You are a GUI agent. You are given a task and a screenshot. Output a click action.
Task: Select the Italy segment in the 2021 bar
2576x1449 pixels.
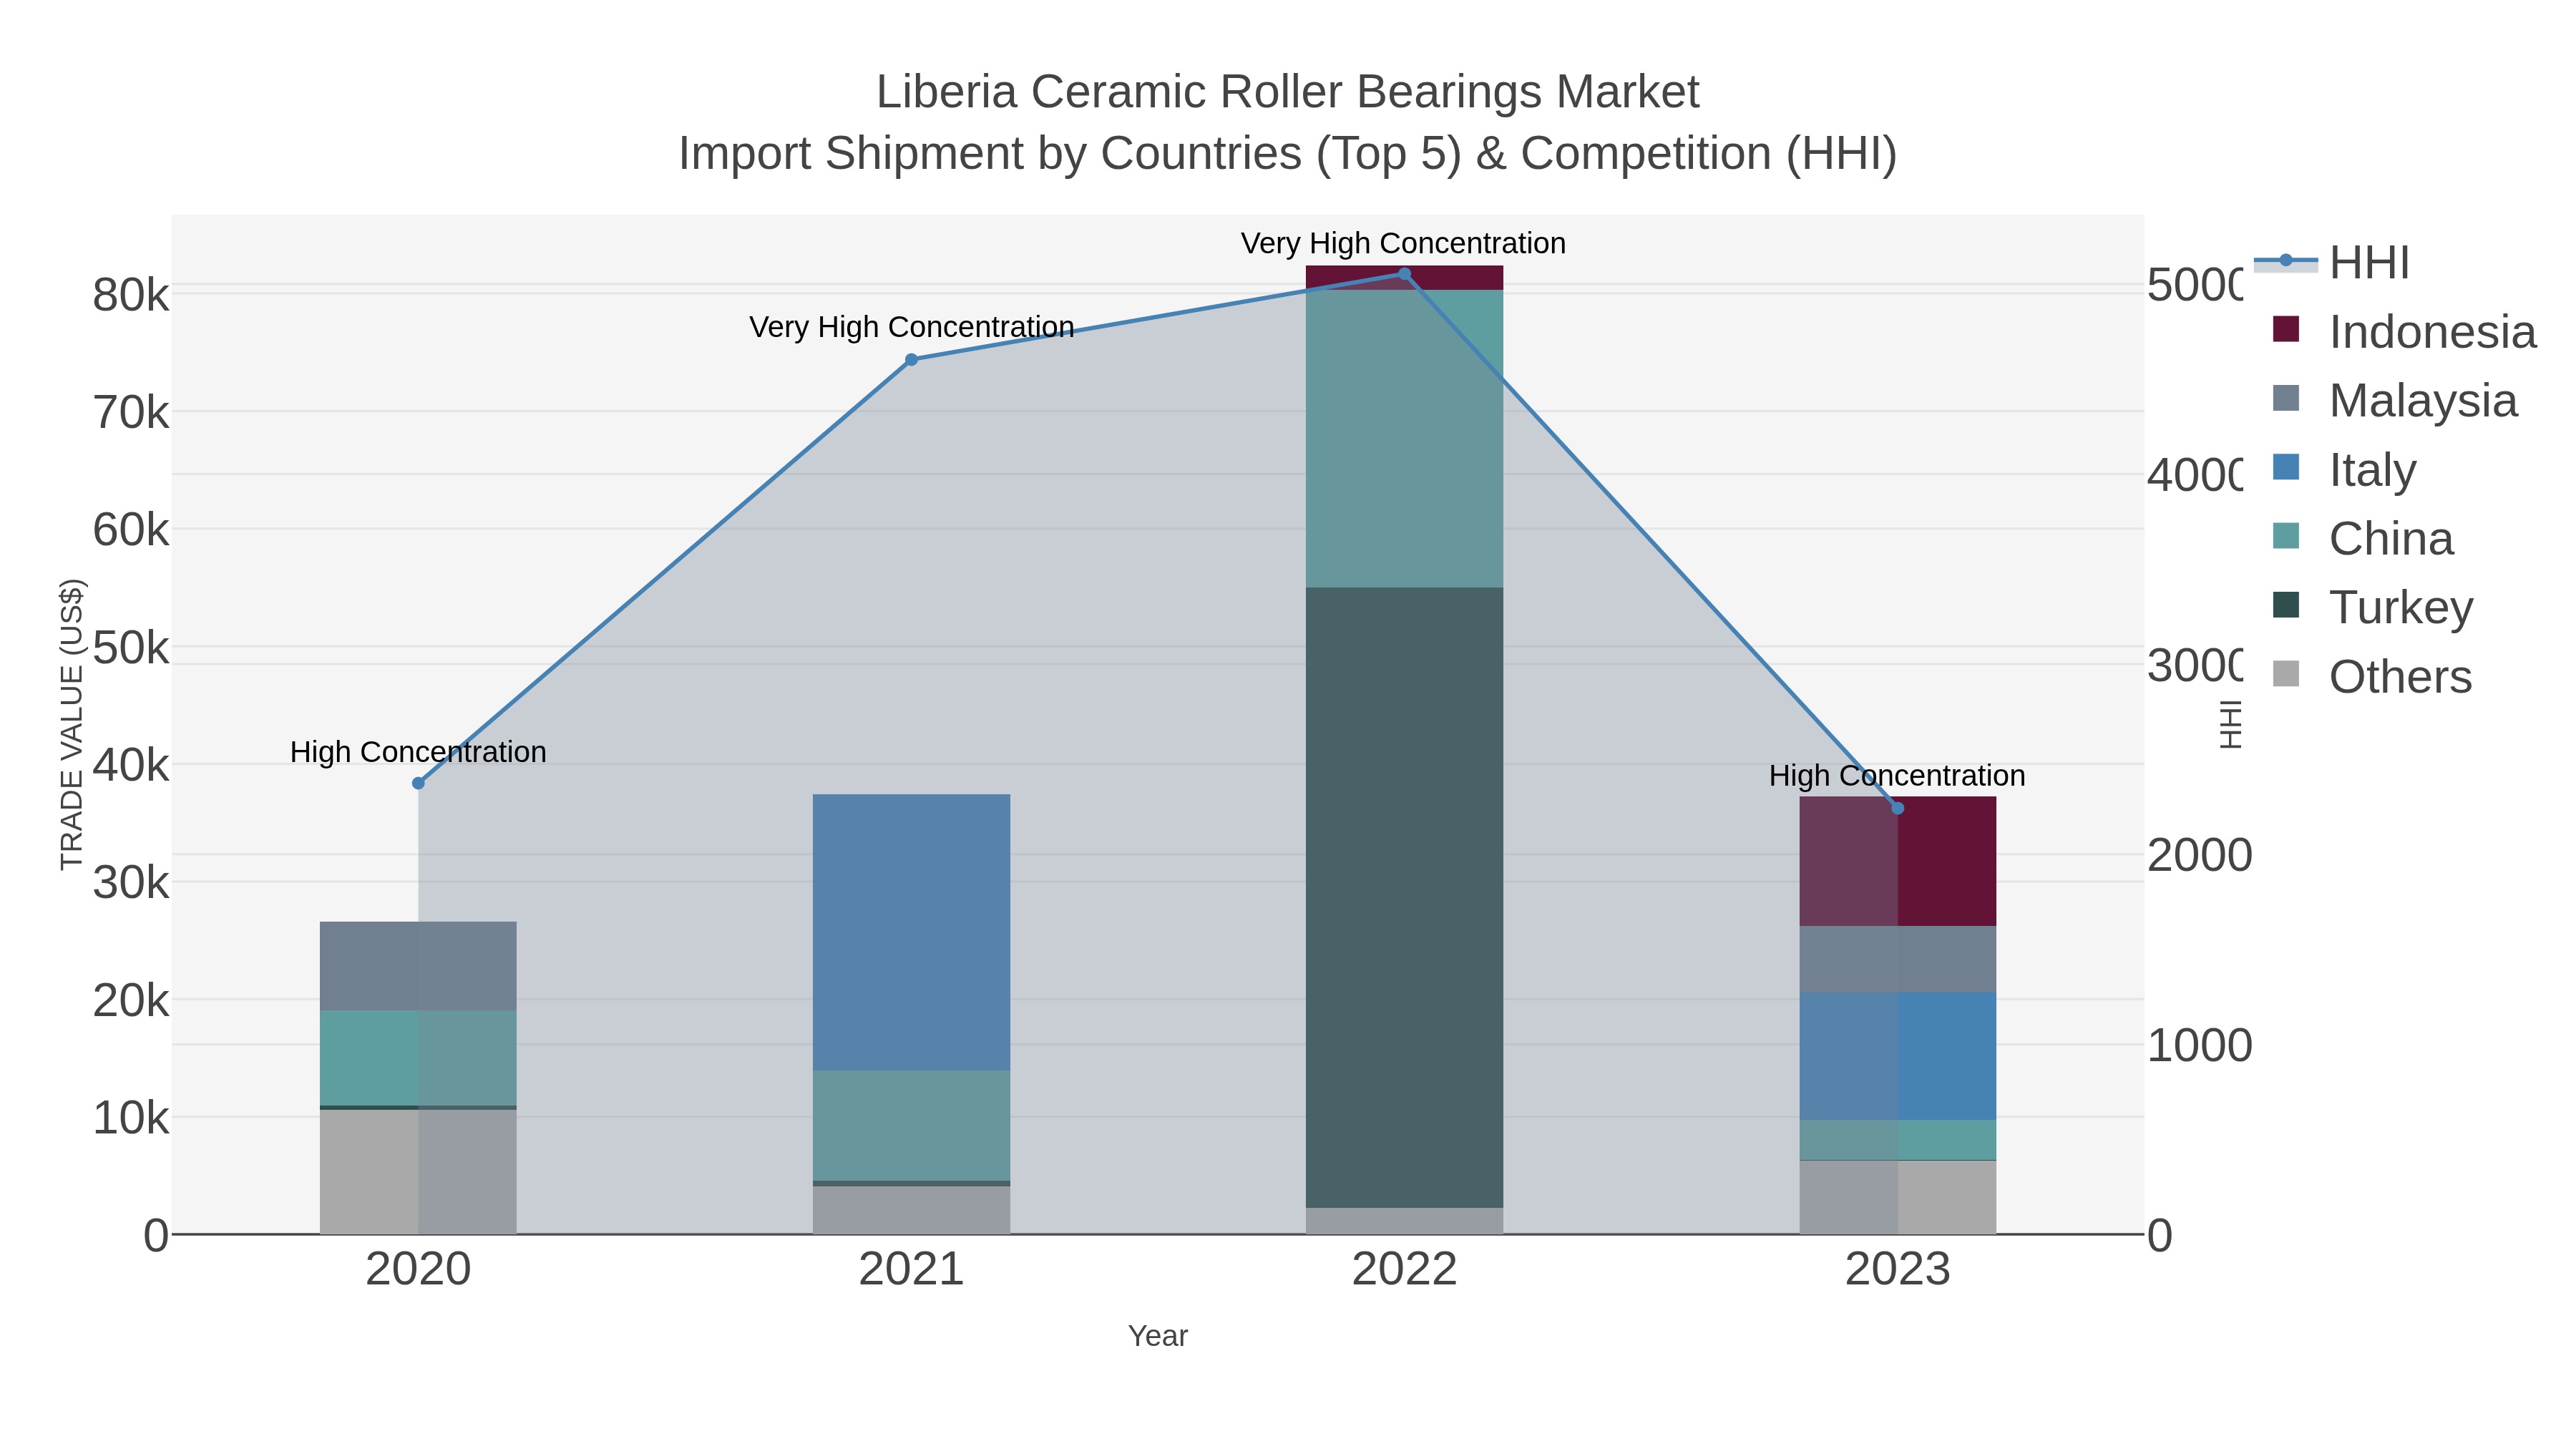click(x=911, y=932)
